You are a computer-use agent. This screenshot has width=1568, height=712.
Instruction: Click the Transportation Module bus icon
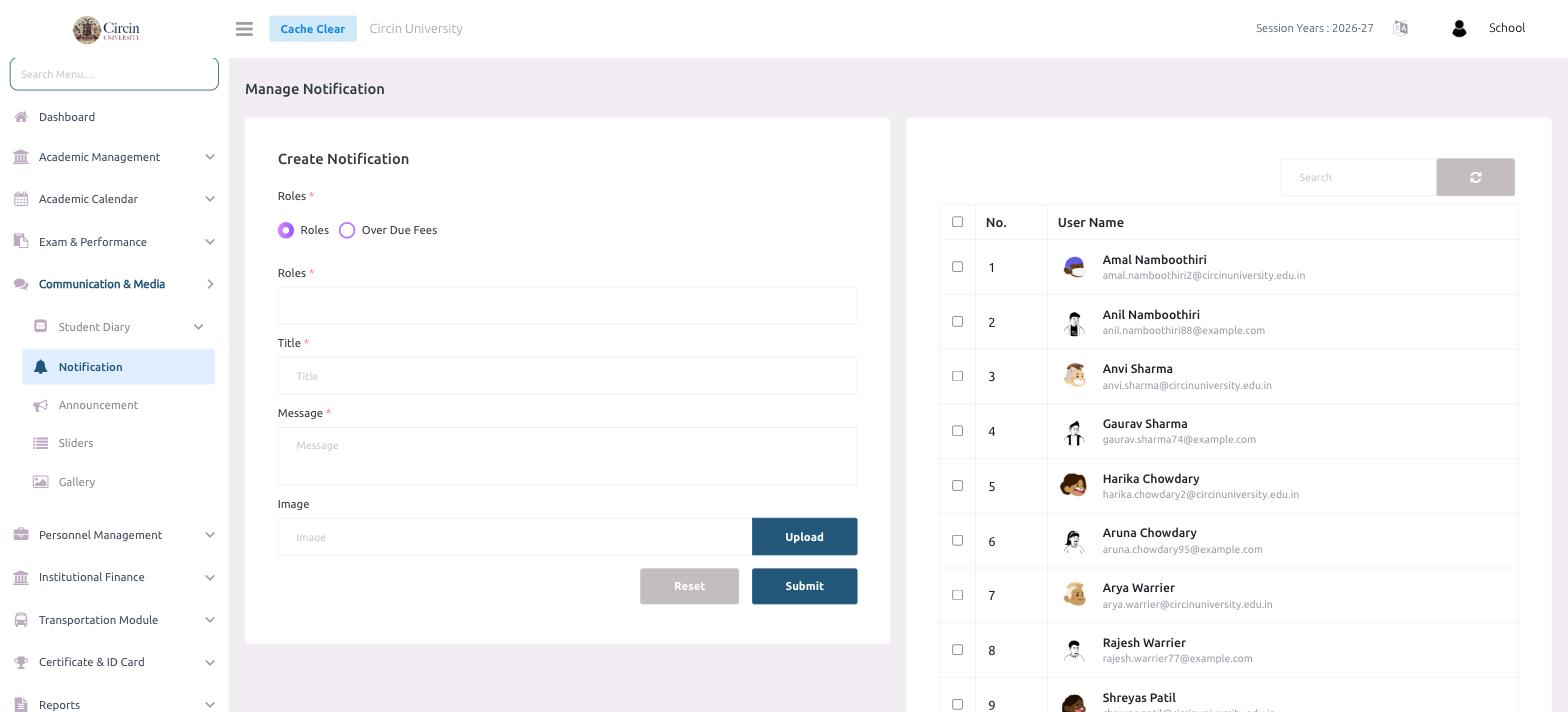(21, 620)
